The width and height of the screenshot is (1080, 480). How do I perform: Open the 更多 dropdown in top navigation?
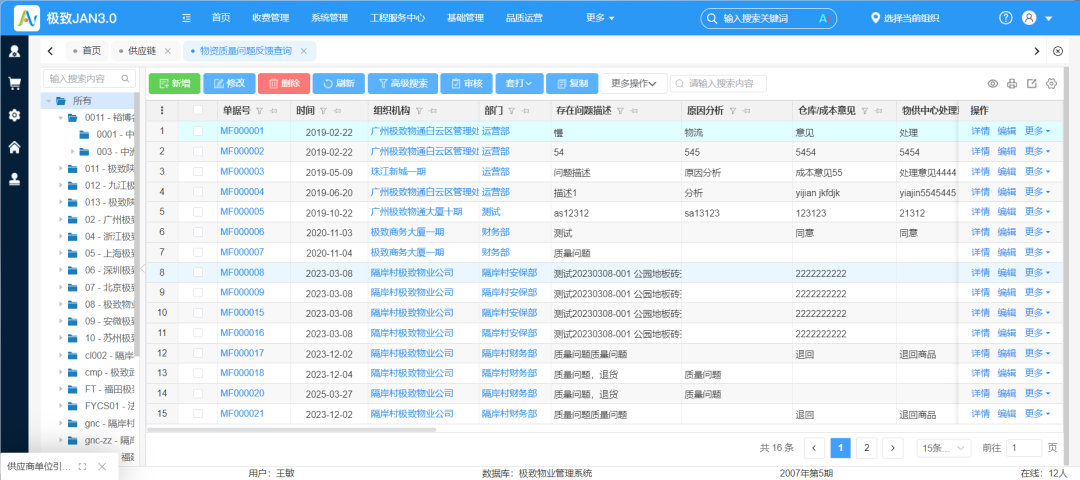[600, 18]
